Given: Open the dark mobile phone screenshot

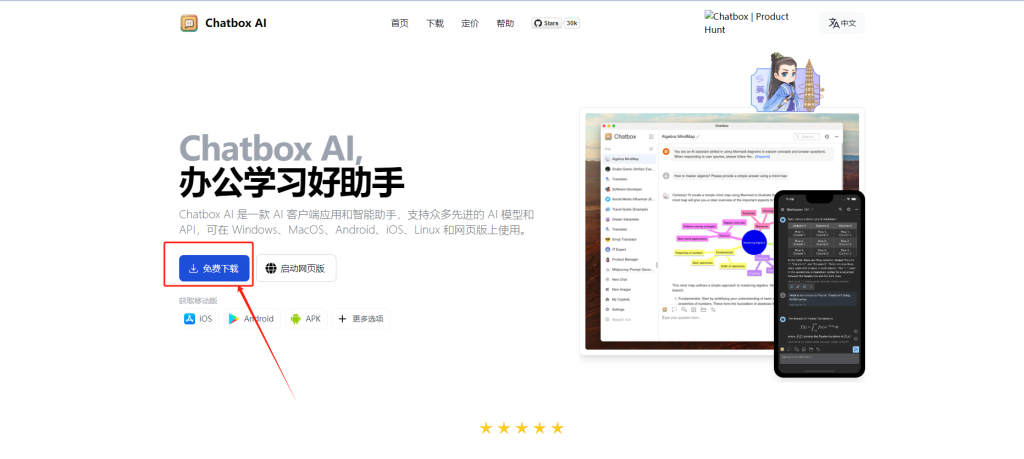Looking at the screenshot, I should pos(819,283).
